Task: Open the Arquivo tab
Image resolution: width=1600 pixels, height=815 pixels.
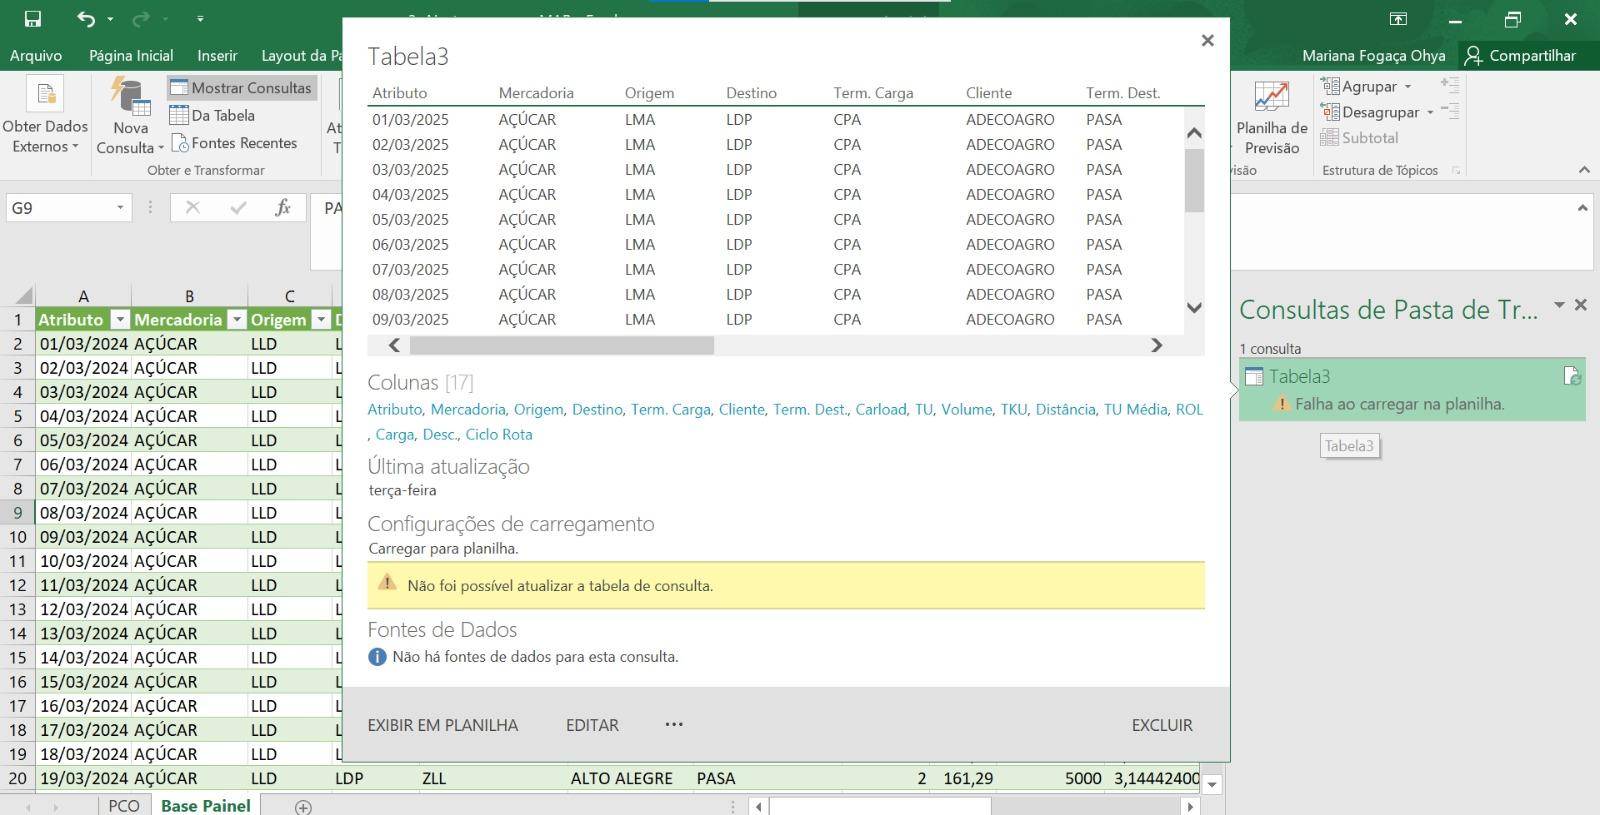Action: tap(36, 56)
